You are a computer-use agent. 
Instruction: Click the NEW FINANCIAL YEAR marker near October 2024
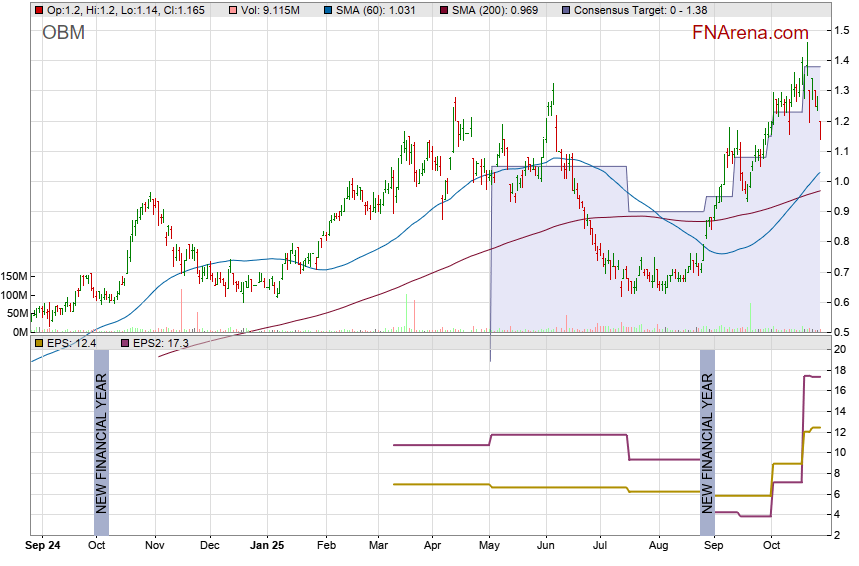click(100, 442)
